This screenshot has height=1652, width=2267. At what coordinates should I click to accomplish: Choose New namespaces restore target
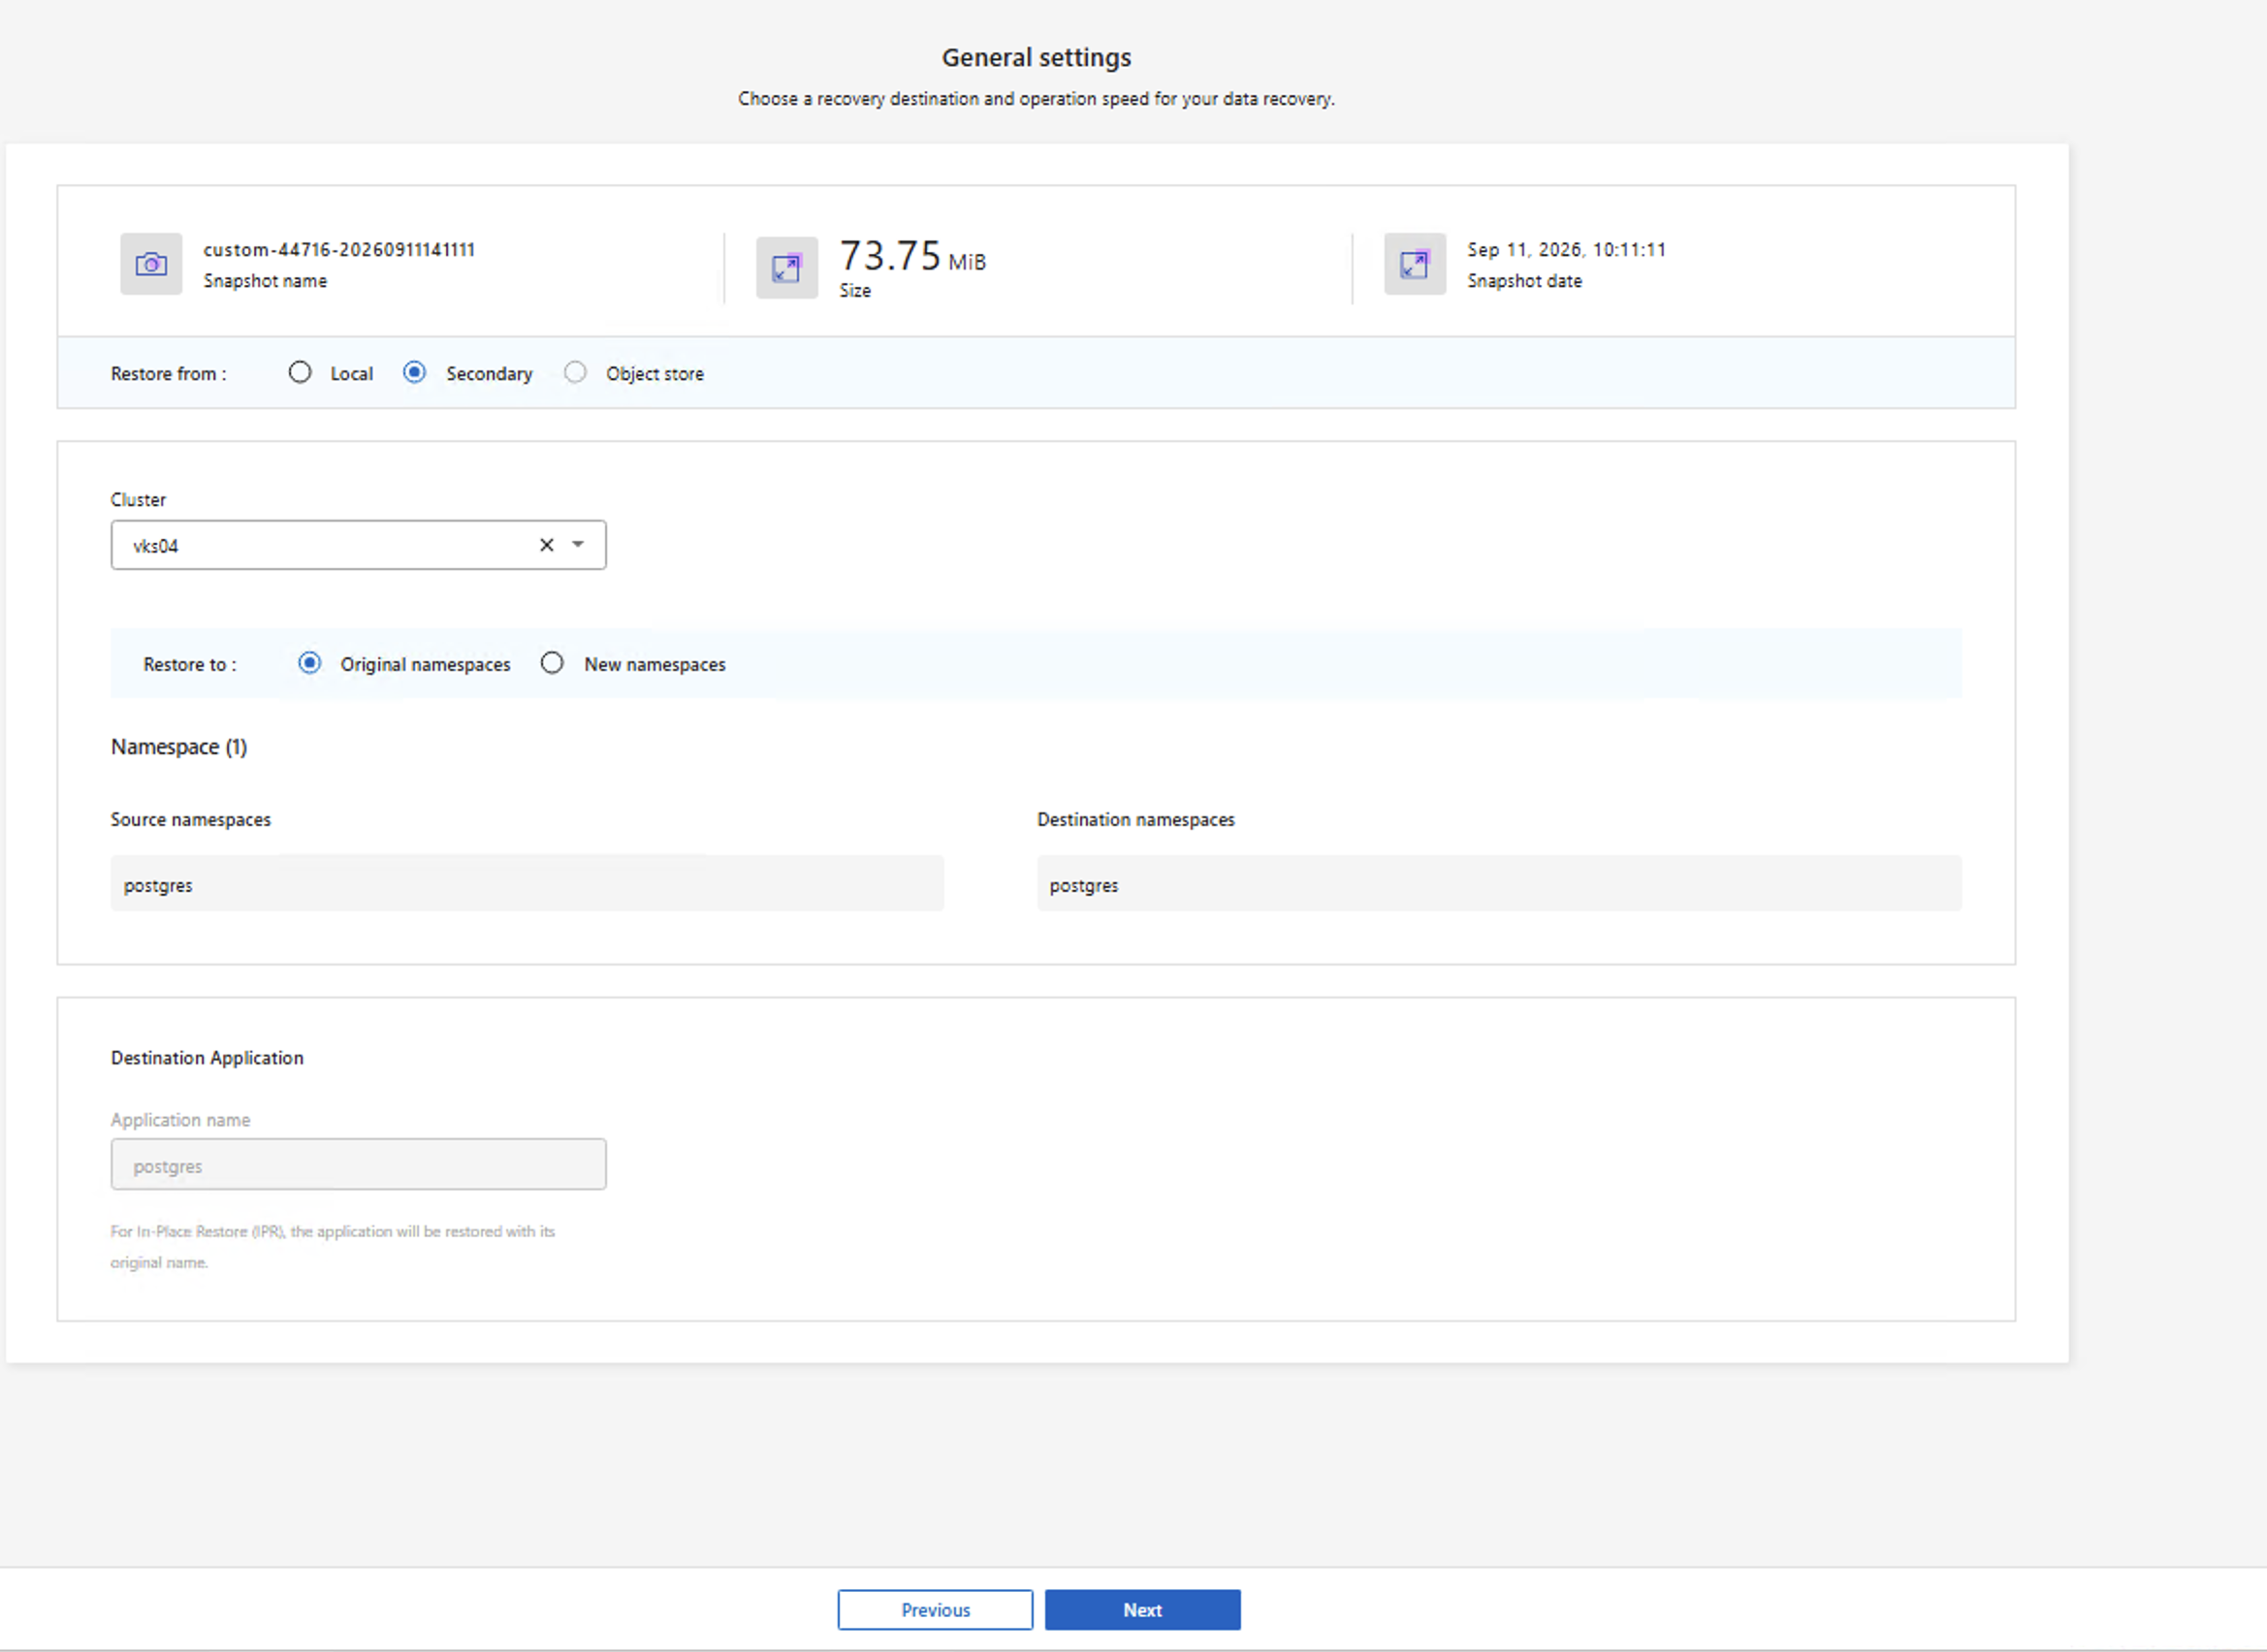tap(552, 664)
